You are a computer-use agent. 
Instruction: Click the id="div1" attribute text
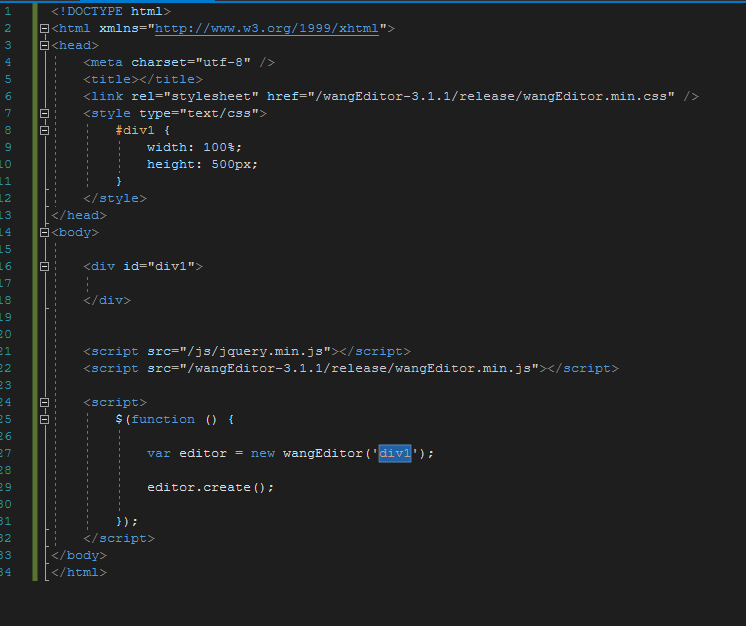coord(159,266)
